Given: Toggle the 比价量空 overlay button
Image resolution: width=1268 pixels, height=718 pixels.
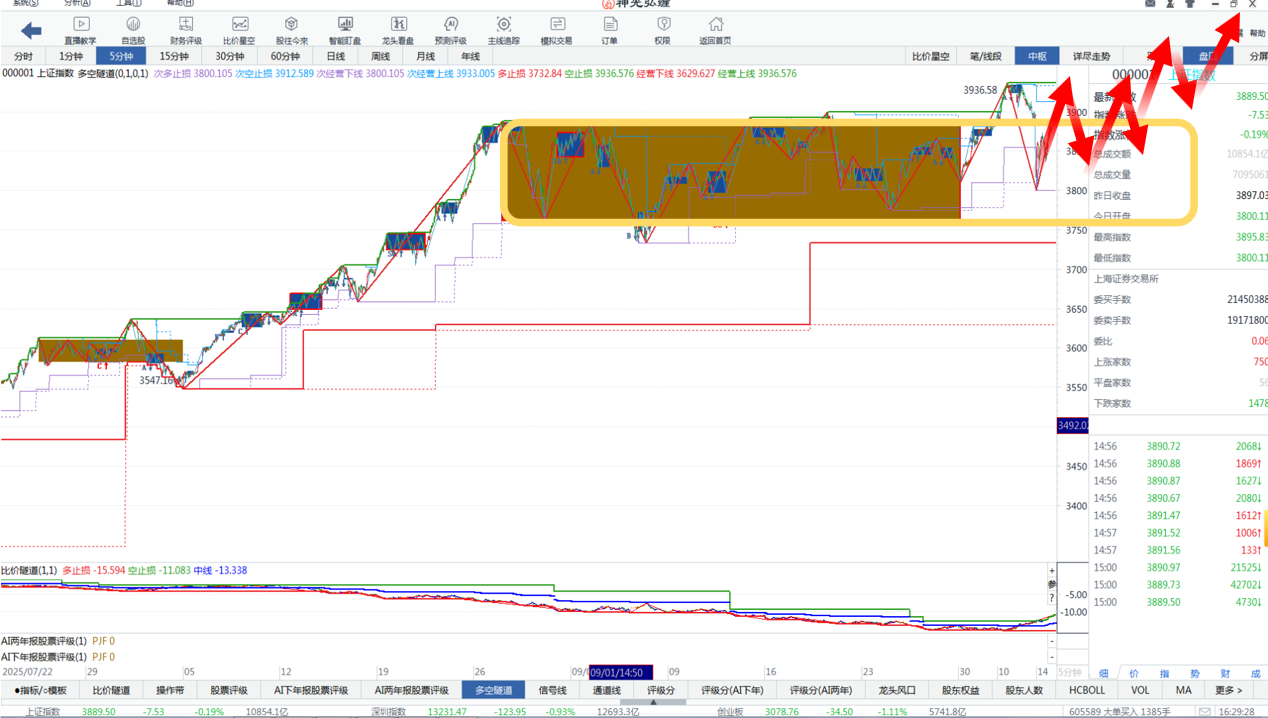Looking at the screenshot, I should tap(930, 56).
